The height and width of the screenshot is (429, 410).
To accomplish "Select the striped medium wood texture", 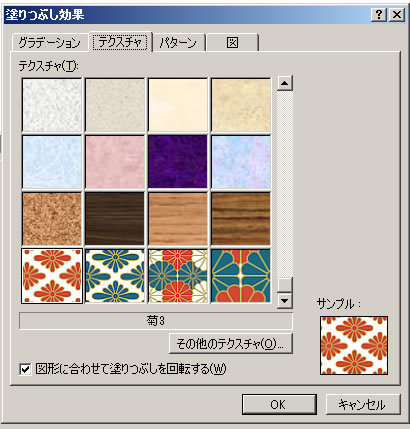I will (241, 219).
